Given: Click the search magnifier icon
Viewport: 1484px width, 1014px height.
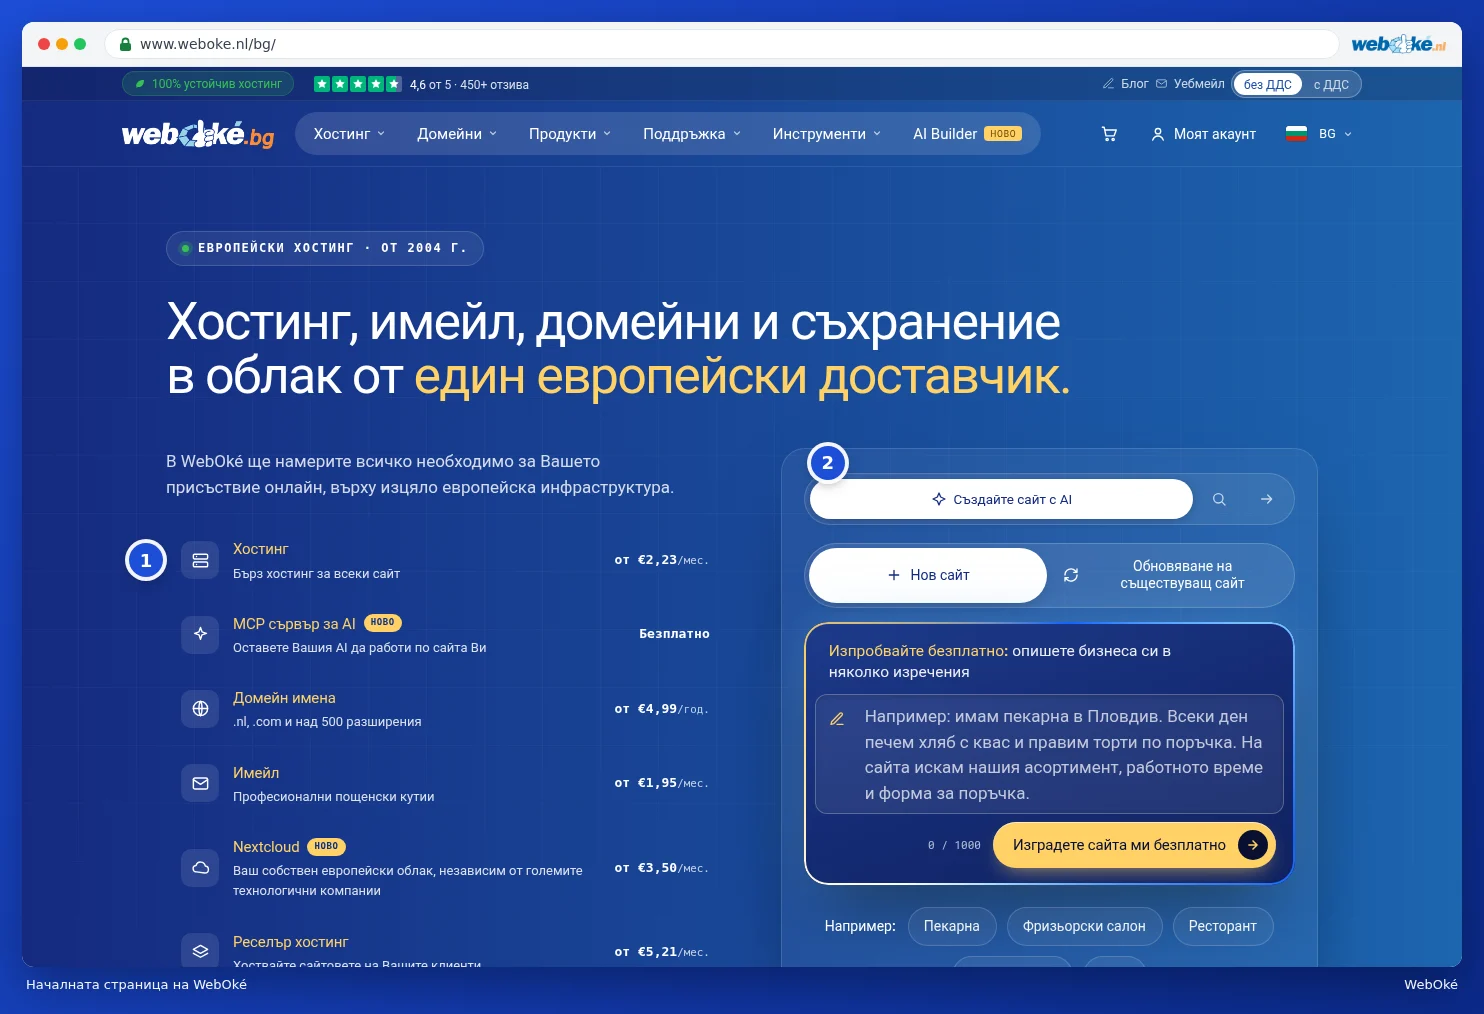Looking at the screenshot, I should click(1219, 499).
